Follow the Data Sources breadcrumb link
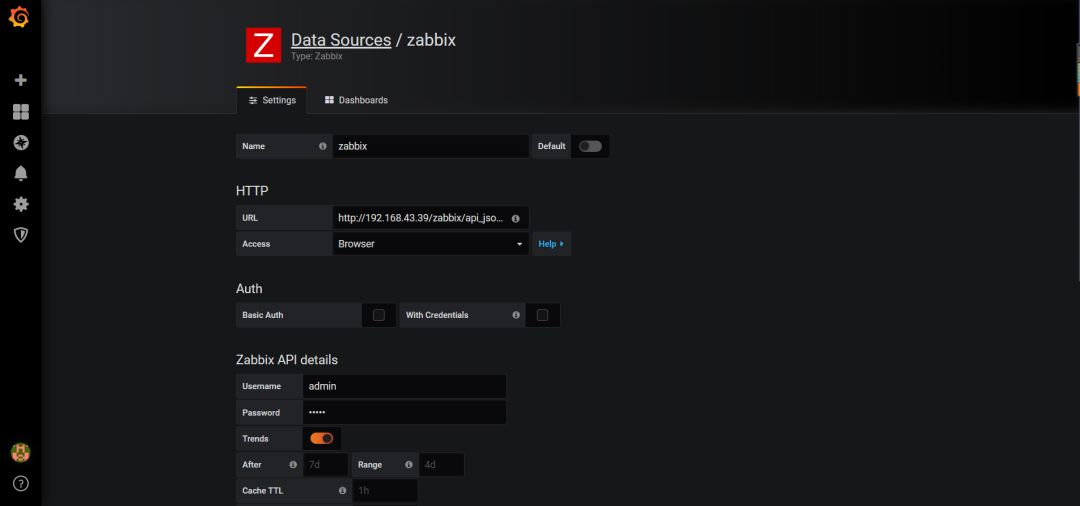The height and width of the screenshot is (506, 1080). coord(341,40)
